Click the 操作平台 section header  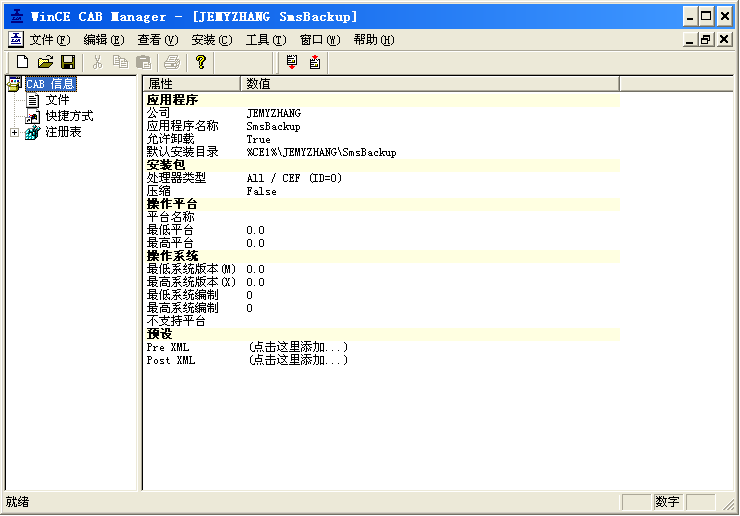(381, 204)
